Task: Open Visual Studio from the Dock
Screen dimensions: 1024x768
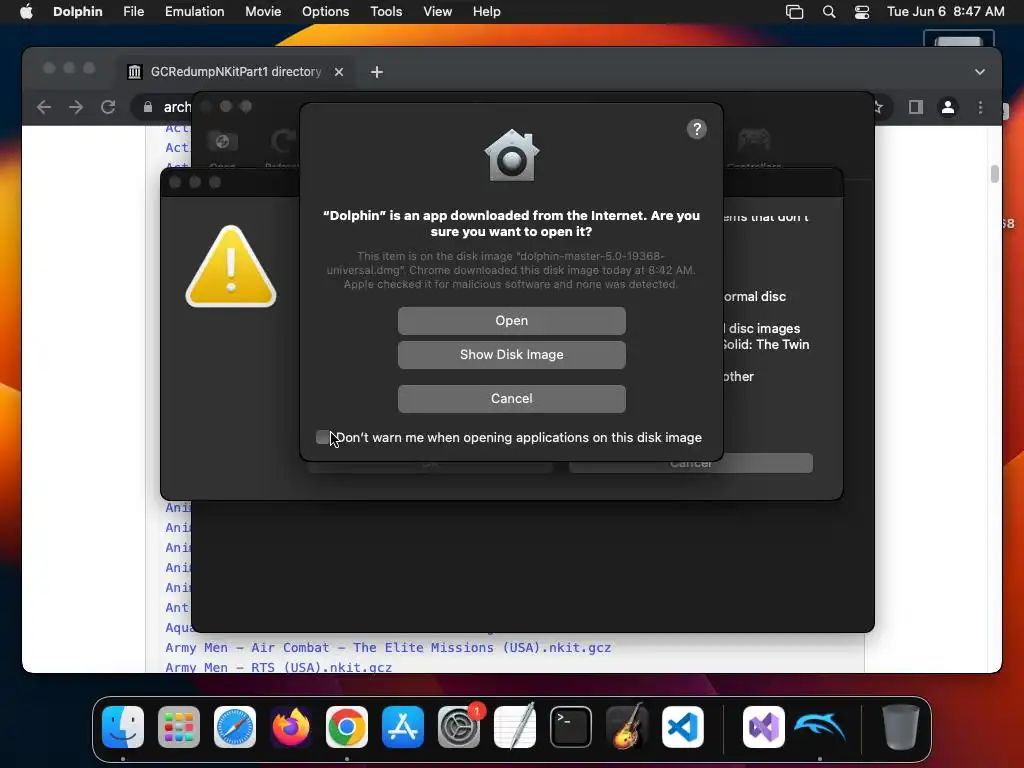Action: [x=763, y=727]
